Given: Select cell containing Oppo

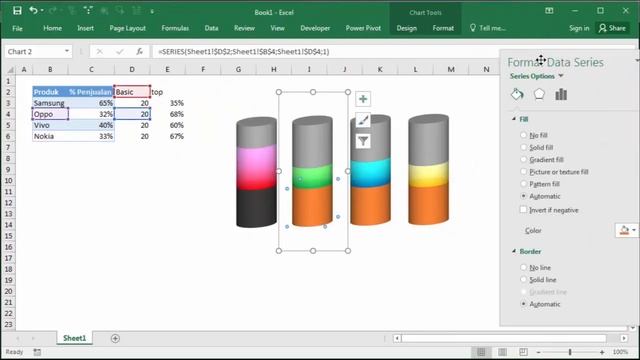Looking at the screenshot, I should tap(50, 114).
